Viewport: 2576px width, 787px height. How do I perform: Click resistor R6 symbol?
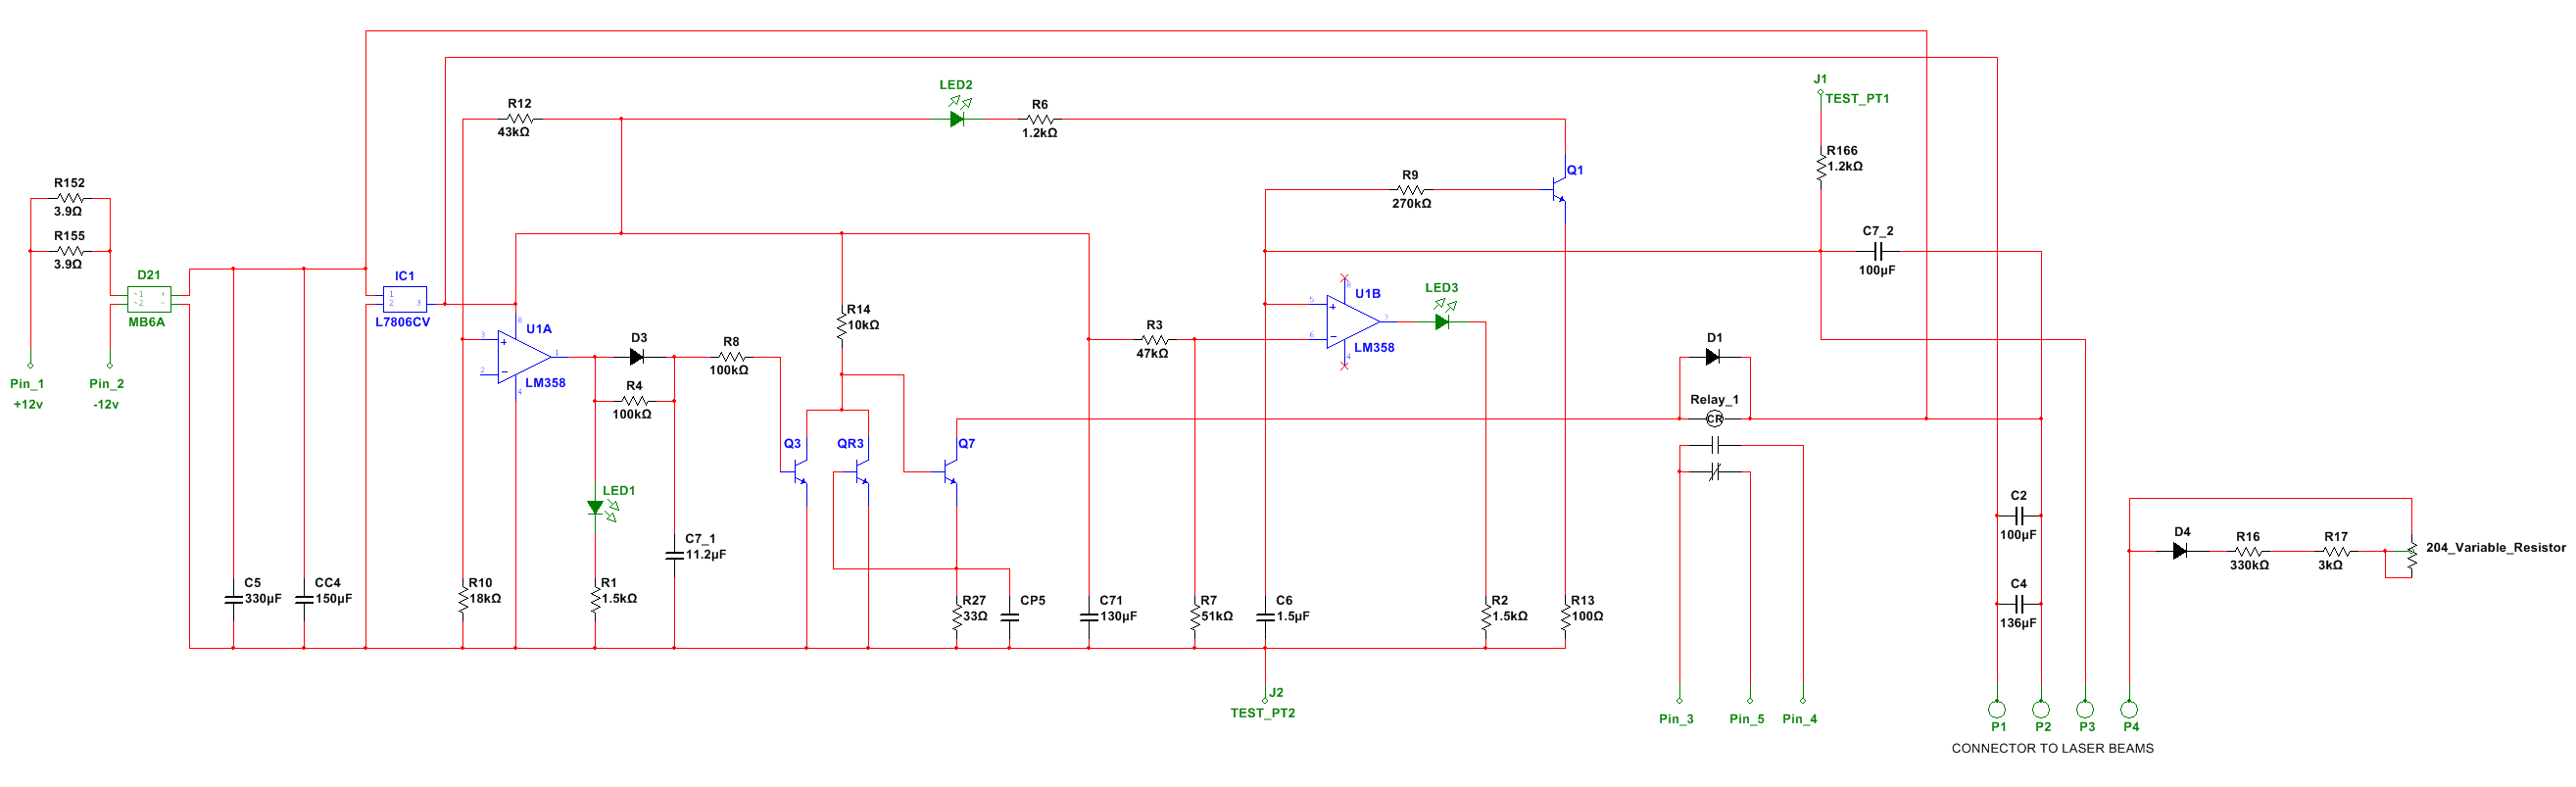(x=1040, y=119)
